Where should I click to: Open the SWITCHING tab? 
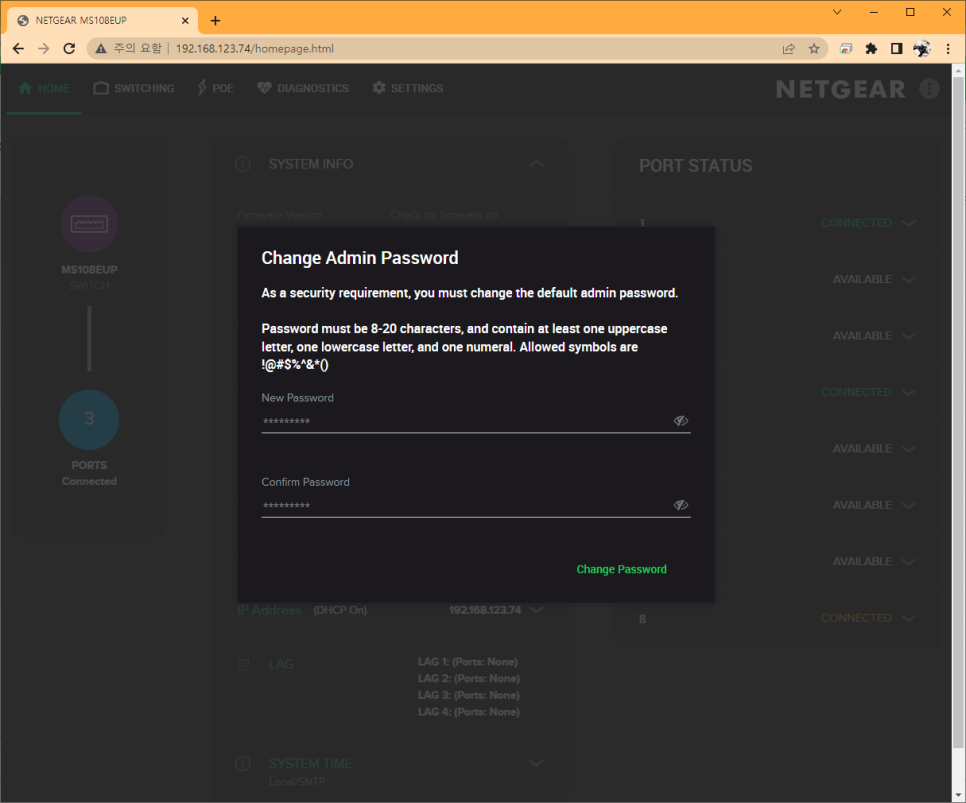point(134,88)
